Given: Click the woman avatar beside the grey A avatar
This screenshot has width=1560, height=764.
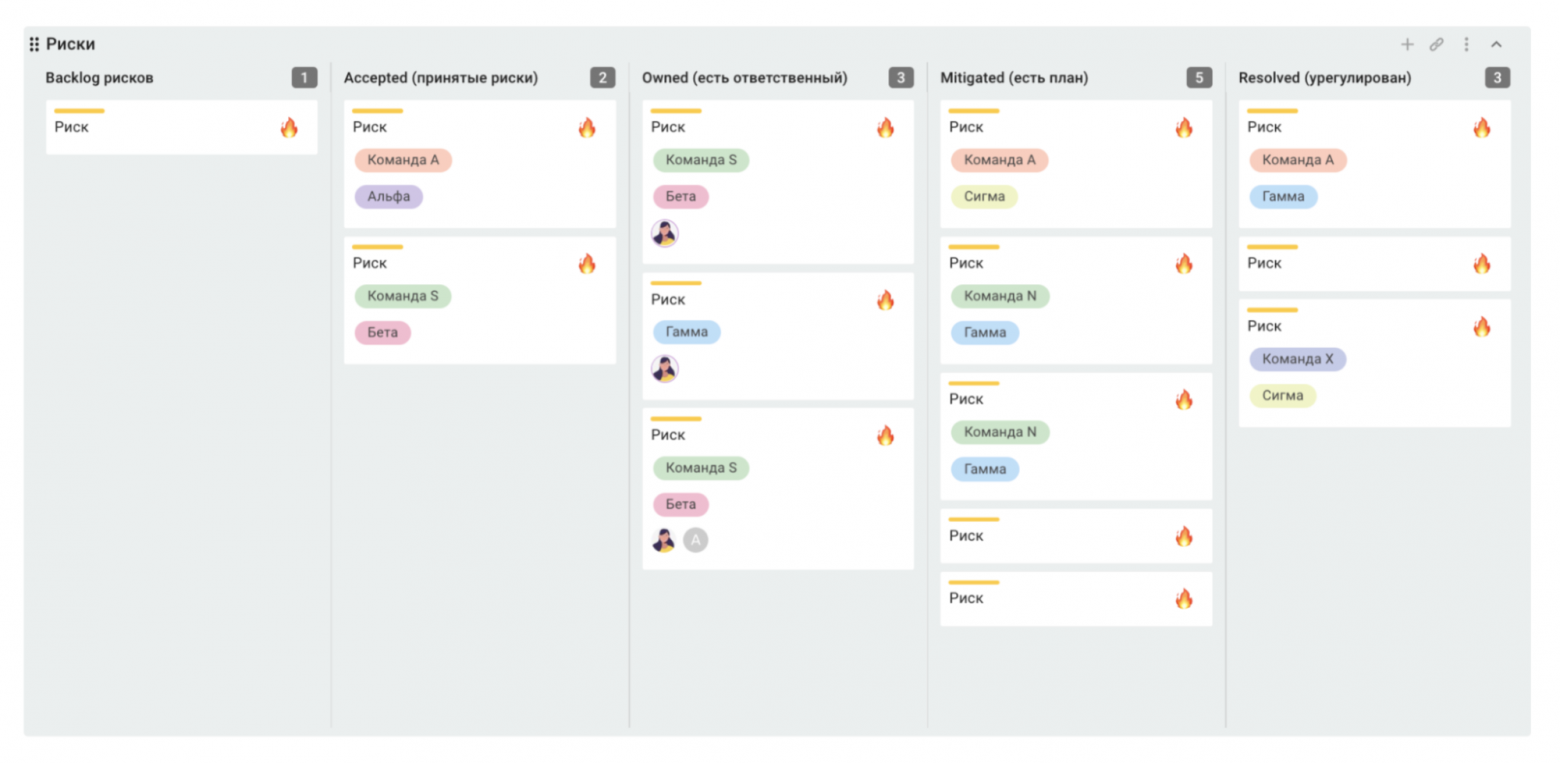Looking at the screenshot, I should click(664, 540).
